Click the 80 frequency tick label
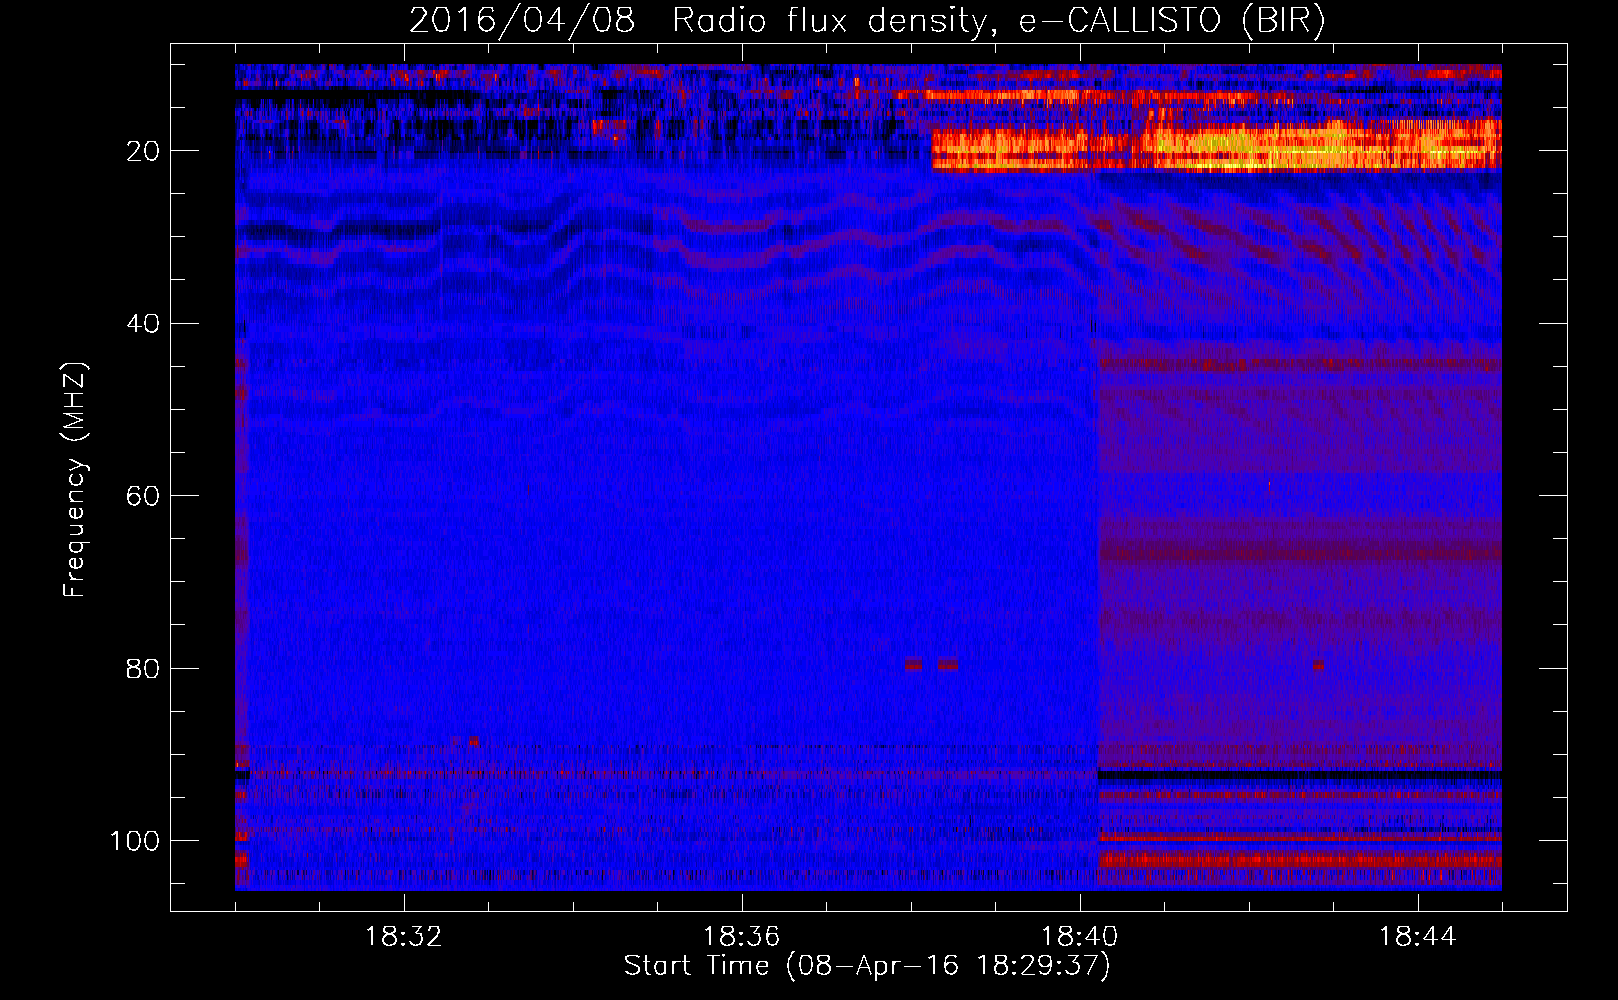Image resolution: width=1618 pixels, height=1000 pixels. [x=143, y=669]
